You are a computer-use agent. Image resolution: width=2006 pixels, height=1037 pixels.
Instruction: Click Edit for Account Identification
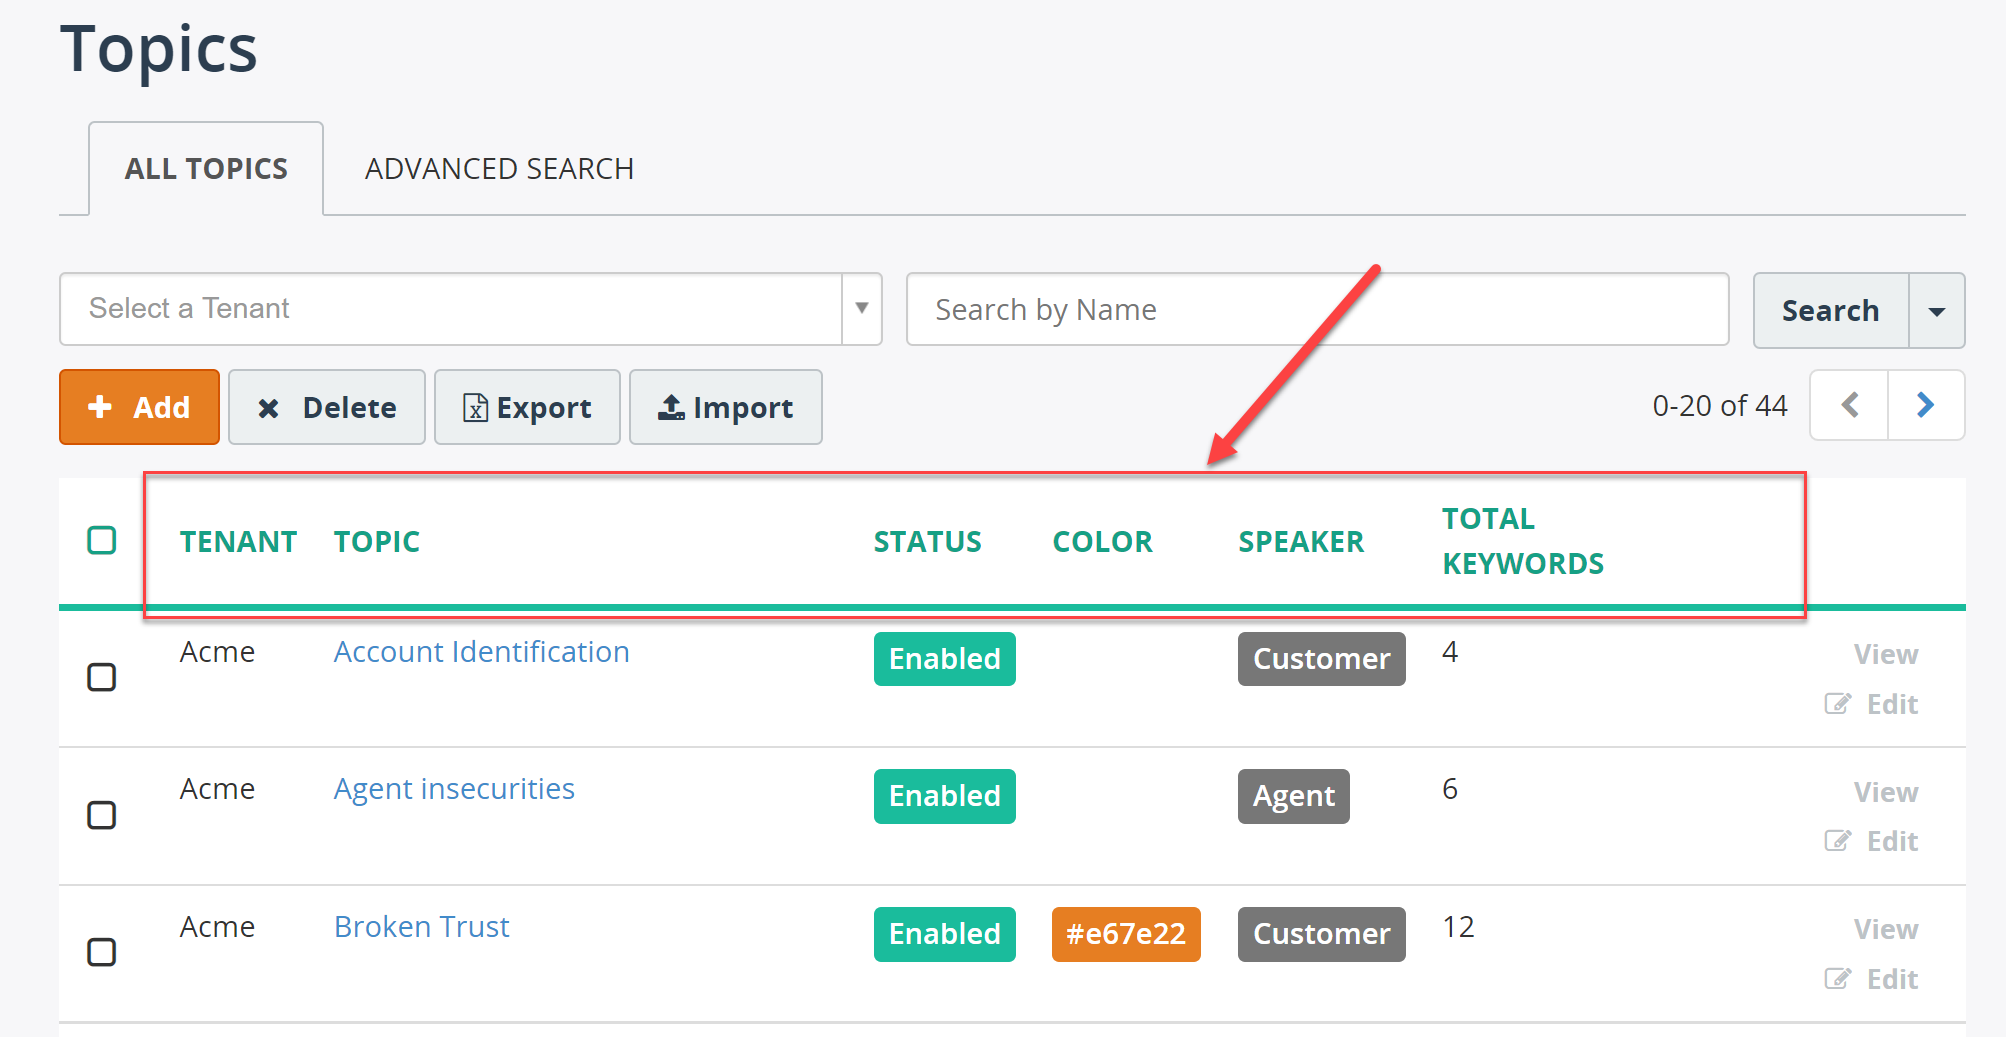[1872, 704]
